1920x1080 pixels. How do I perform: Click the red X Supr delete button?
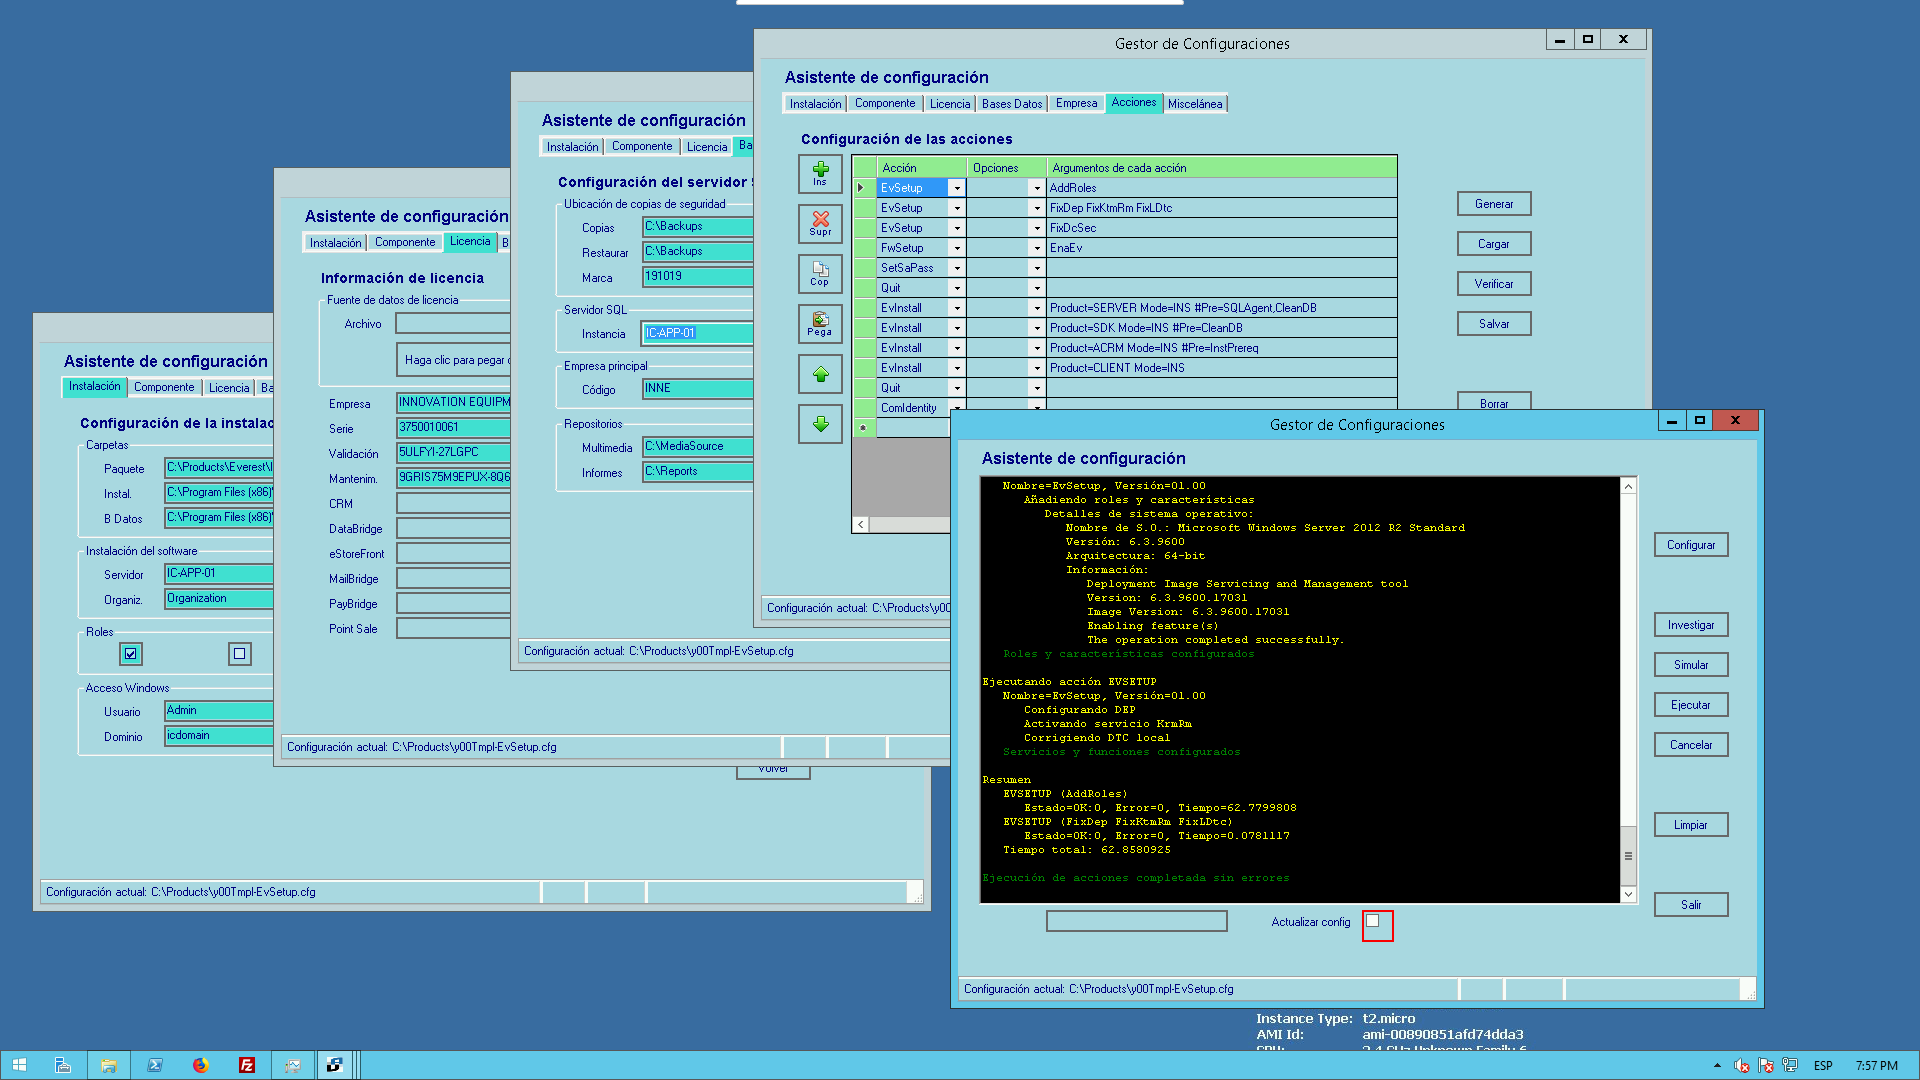[820, 224]
